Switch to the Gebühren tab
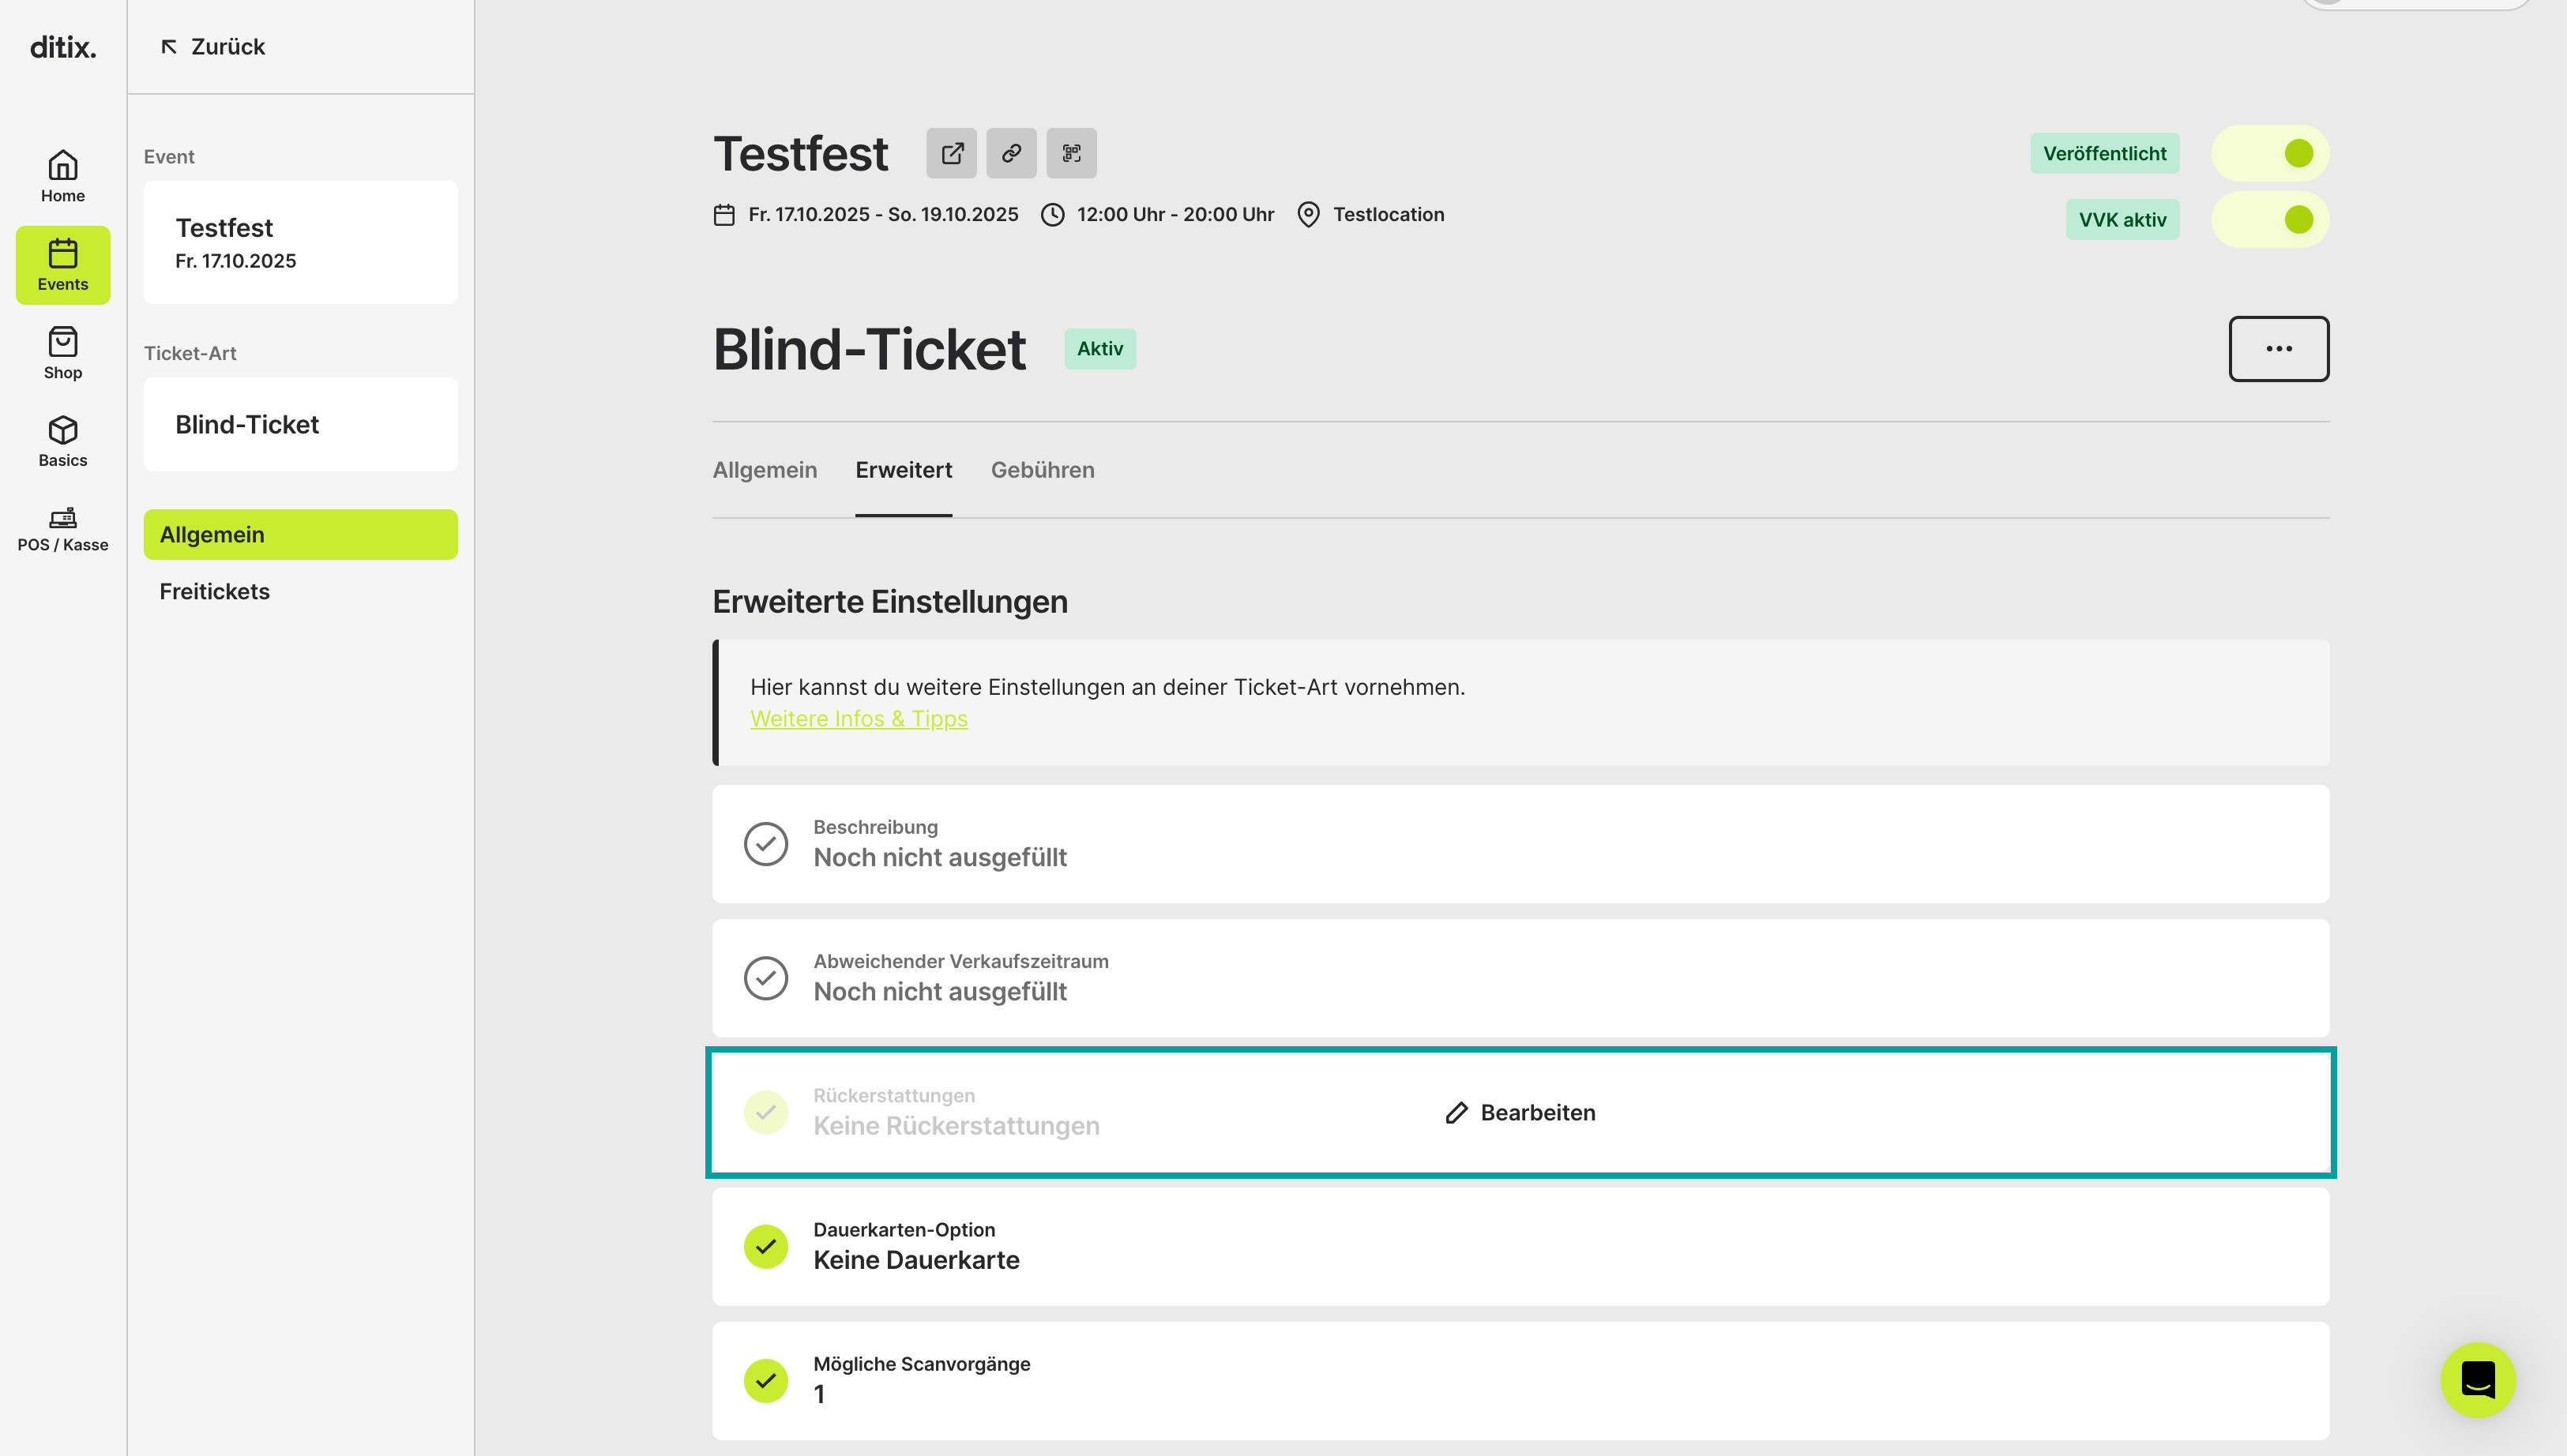The image size is (2567, 1456). (x=1042, y=470)
